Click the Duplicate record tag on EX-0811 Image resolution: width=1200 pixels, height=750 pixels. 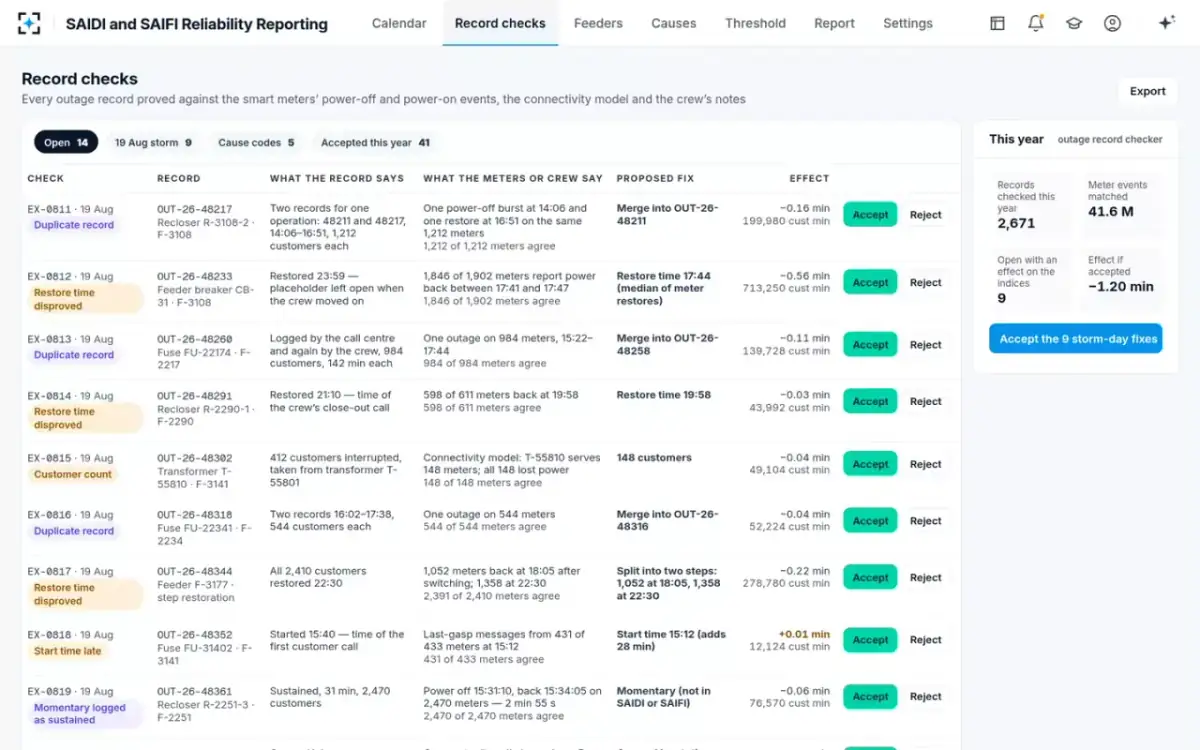click(x=74, y=225)
